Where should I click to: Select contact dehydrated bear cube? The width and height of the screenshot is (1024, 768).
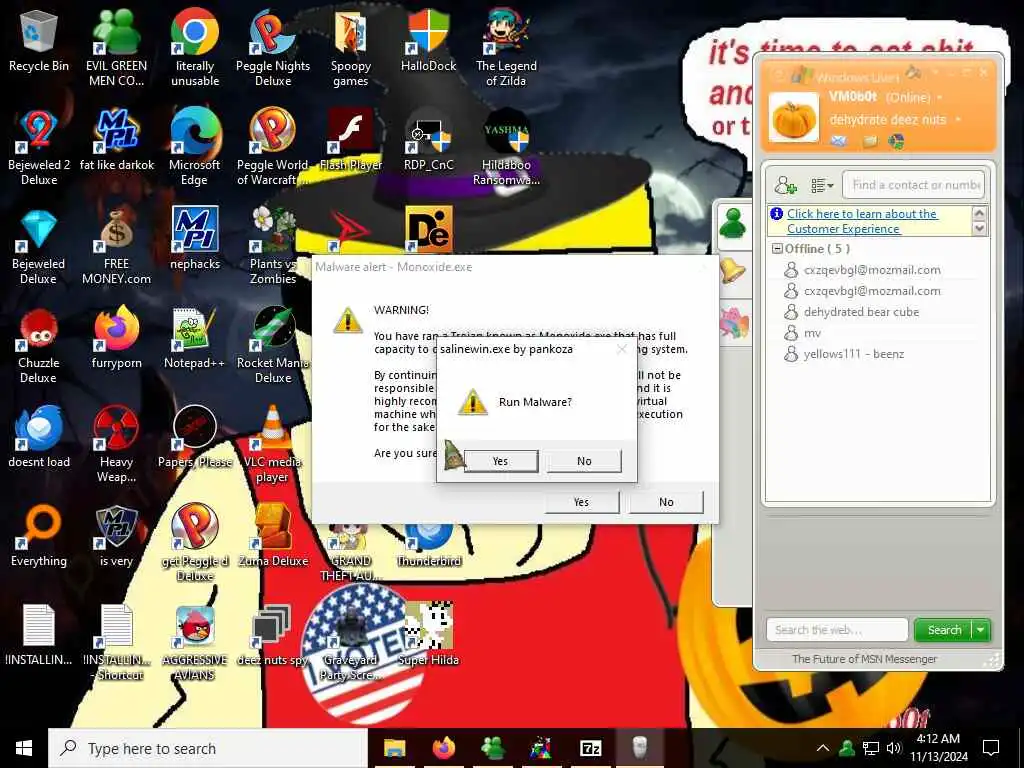pyautogui.click(x=861, y=312)
